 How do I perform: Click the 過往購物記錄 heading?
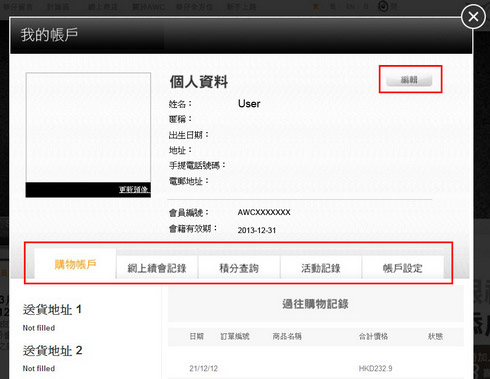point(315,304)
